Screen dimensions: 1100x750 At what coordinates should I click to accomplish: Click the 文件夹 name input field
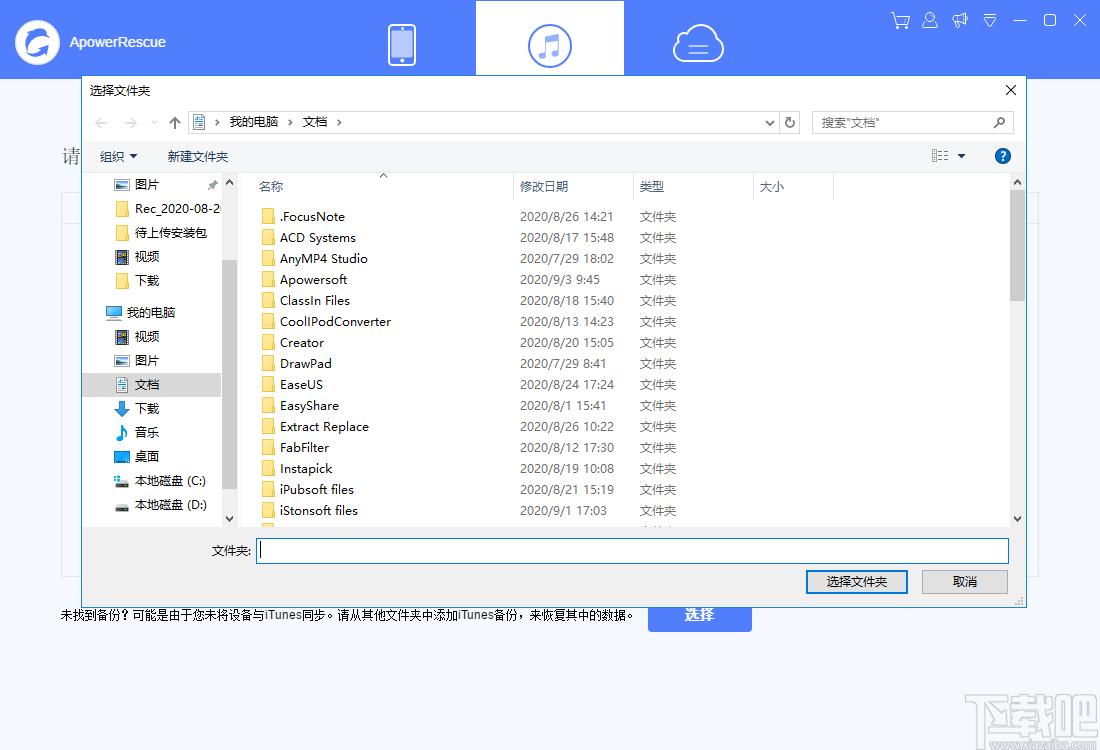click(632, 551)
